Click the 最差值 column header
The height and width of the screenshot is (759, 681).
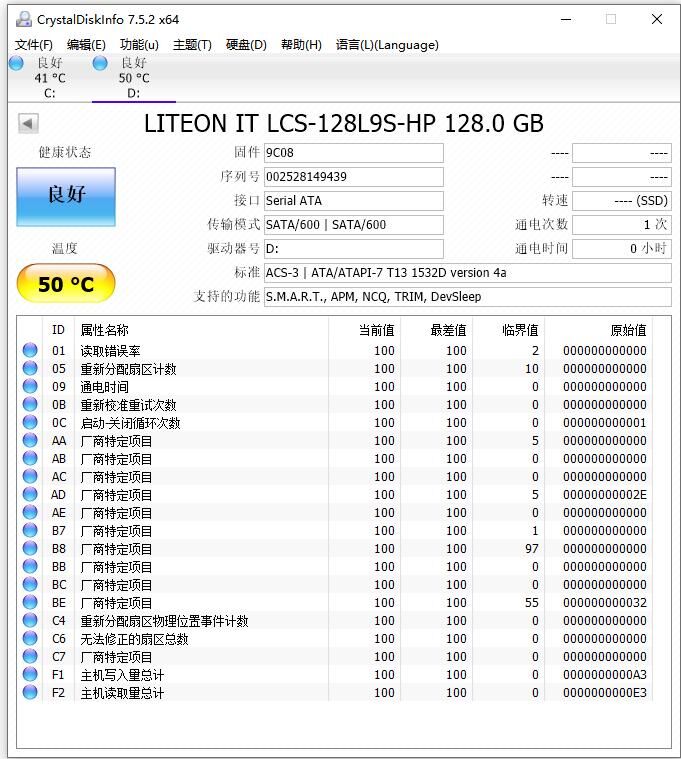pyautogui.click(x=437, y=330)
